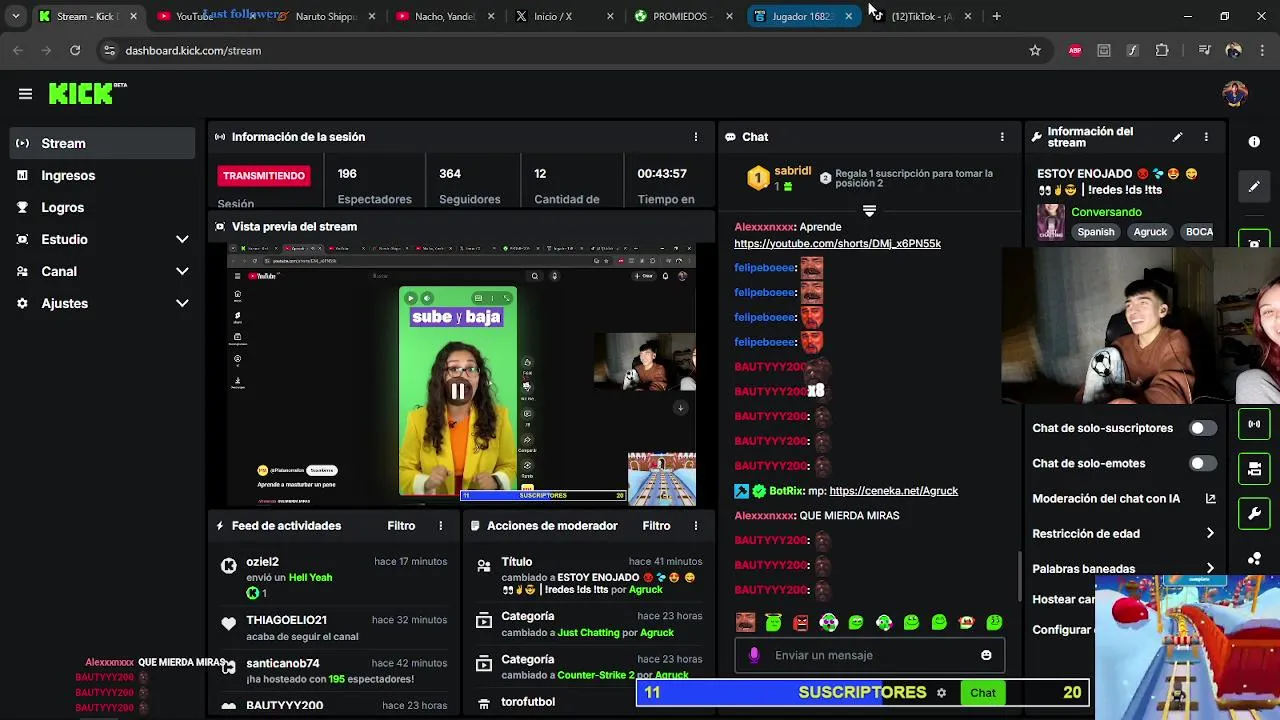Open the profile avatar menu
Screen dimensions: 1280x720
pos(1235,94)
